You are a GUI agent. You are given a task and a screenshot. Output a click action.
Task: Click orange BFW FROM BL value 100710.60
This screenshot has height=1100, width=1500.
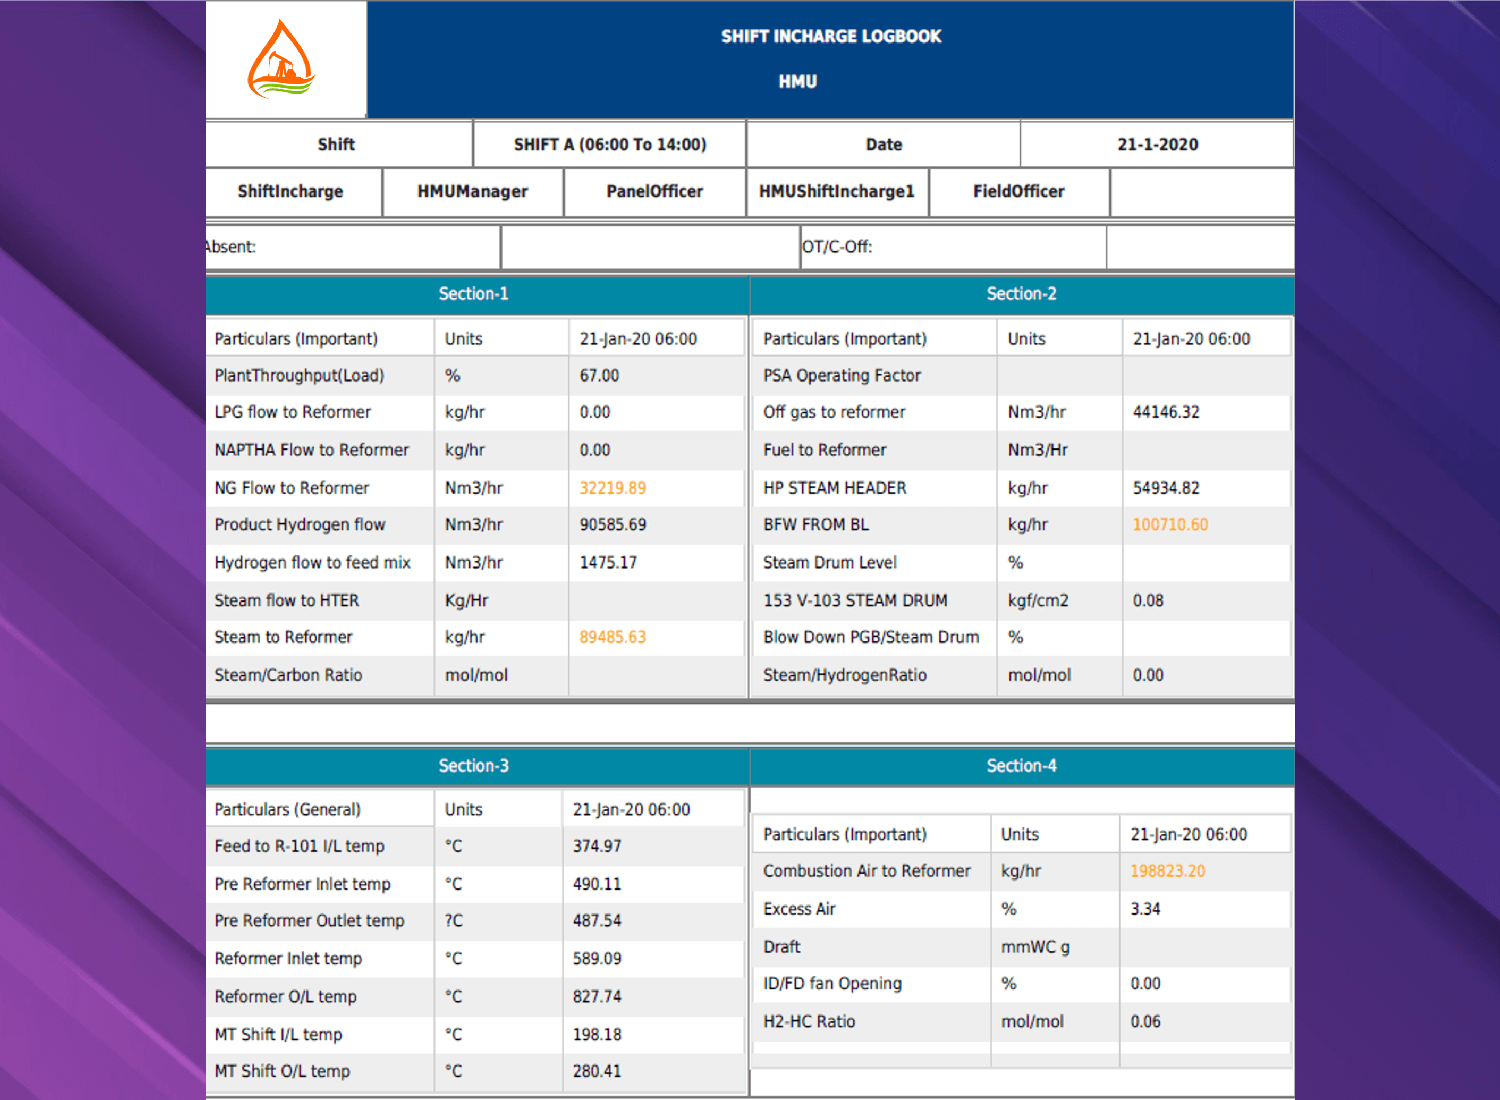click(x=1170, y=525)
